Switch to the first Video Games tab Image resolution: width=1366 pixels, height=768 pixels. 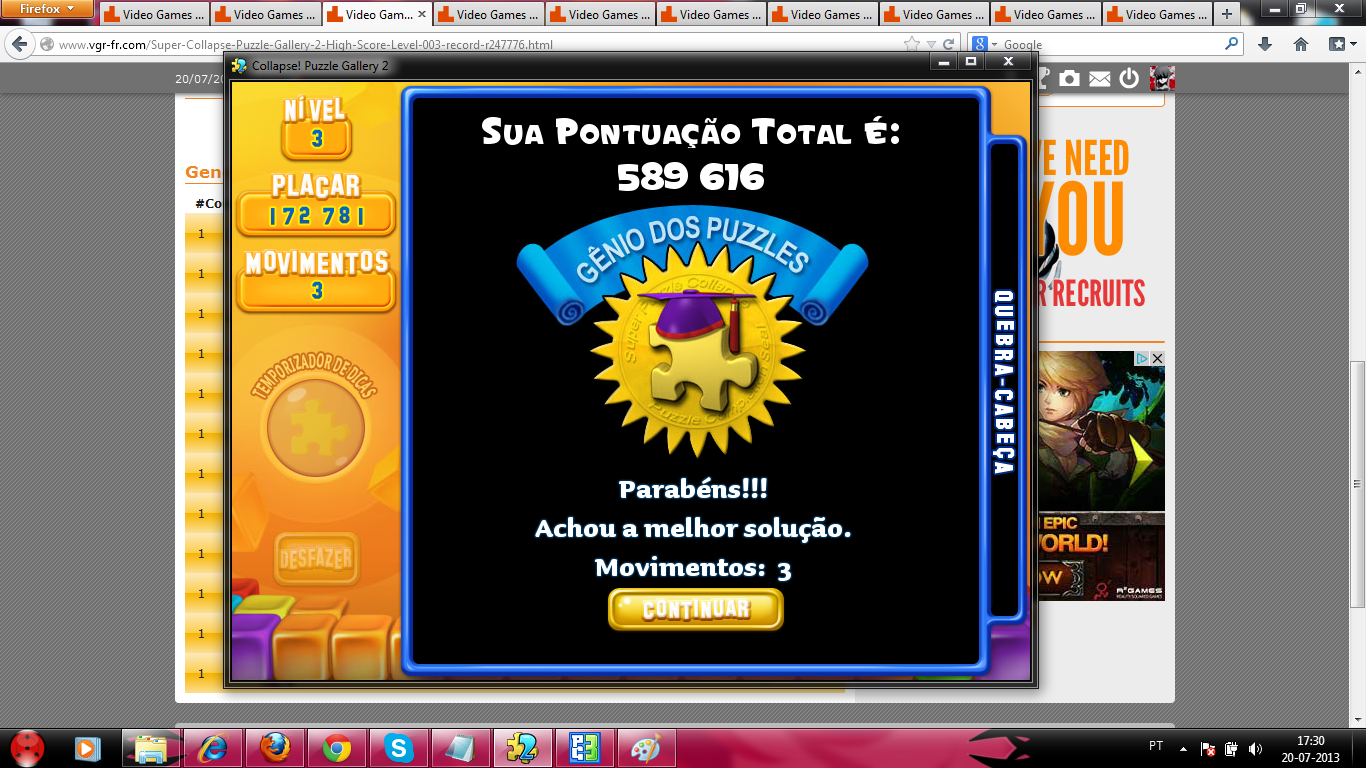click(x=154, y=15)
